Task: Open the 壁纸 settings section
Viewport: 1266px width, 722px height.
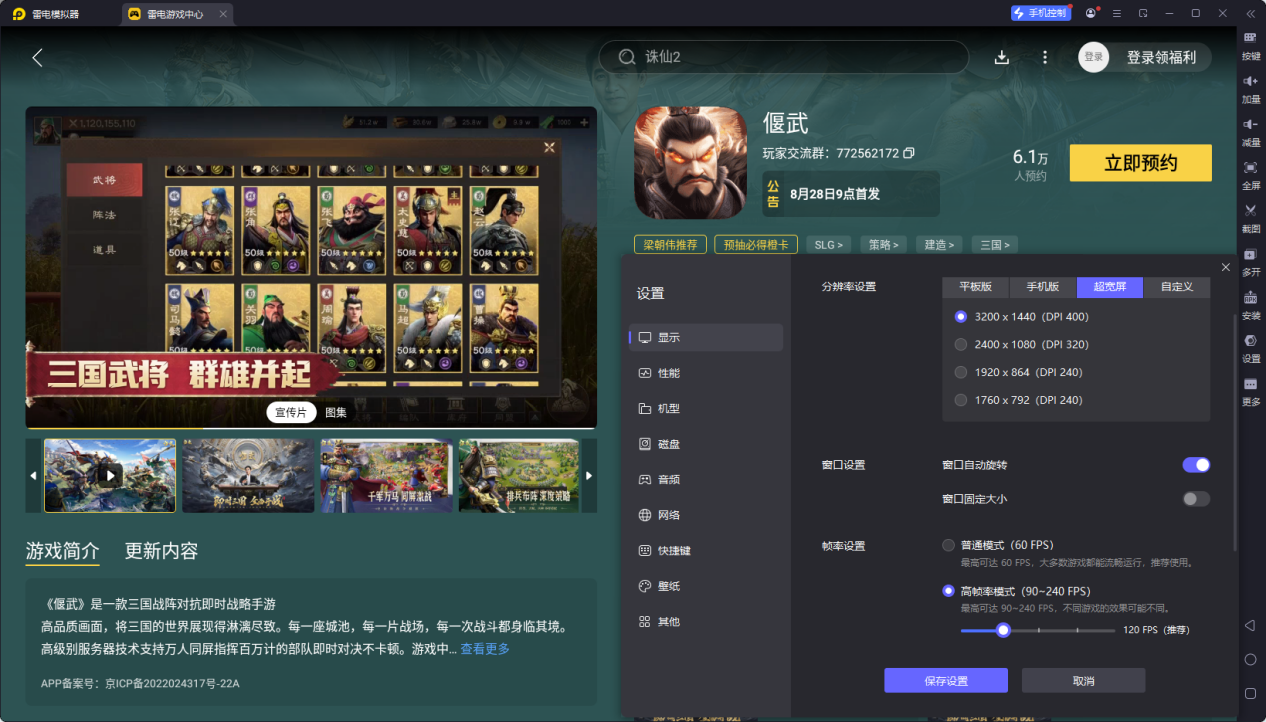Action: 706,586
